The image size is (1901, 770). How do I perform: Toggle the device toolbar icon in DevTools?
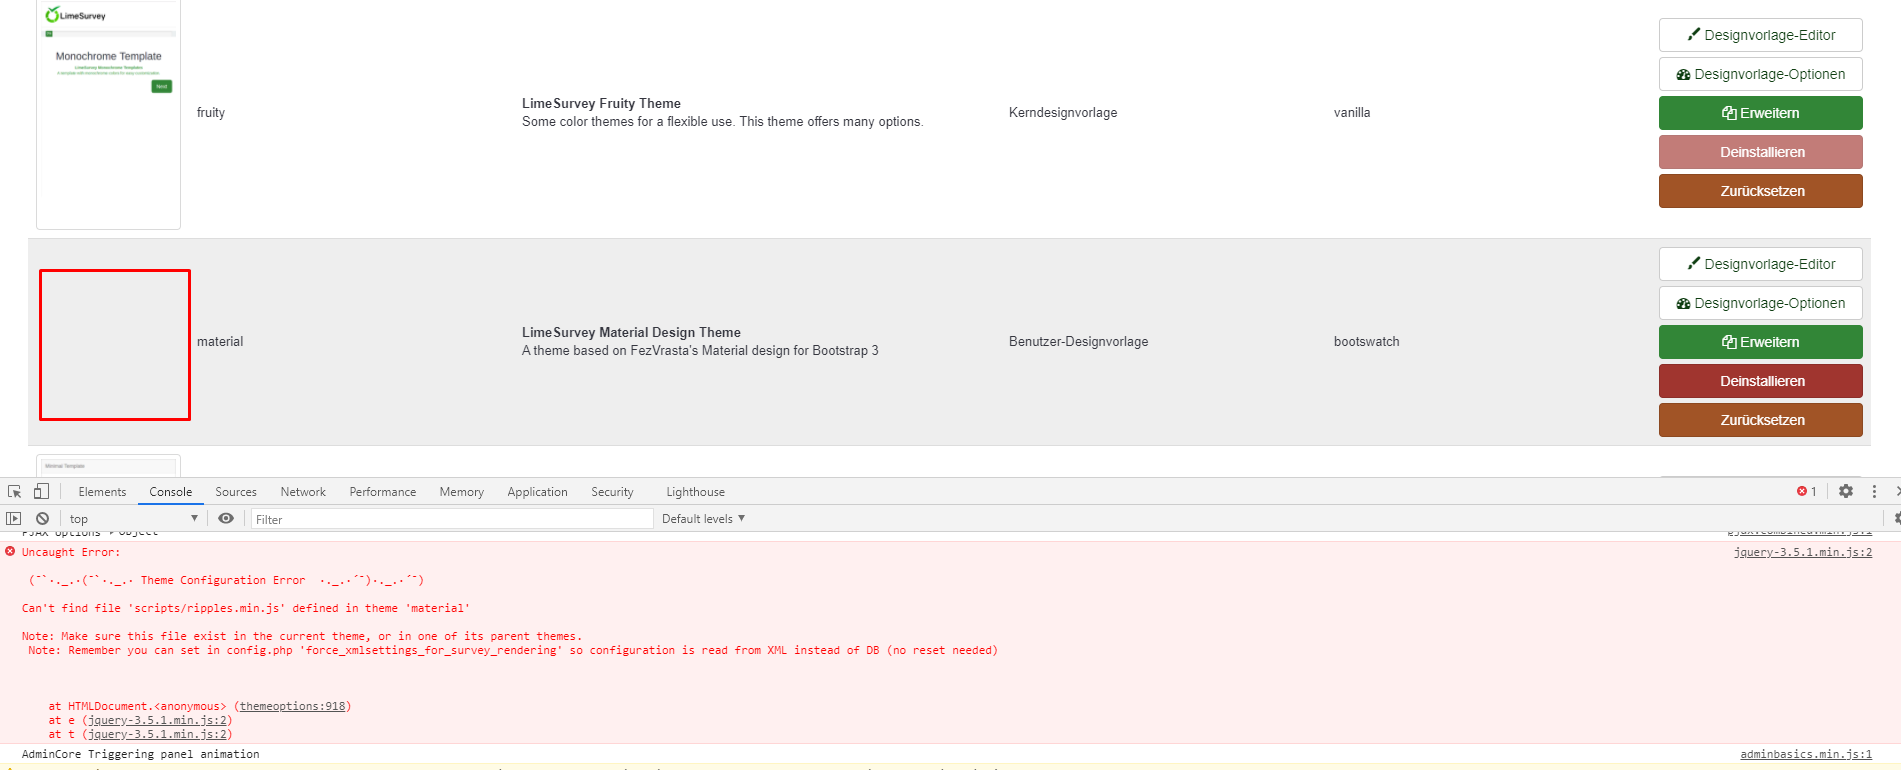[41, 491]
